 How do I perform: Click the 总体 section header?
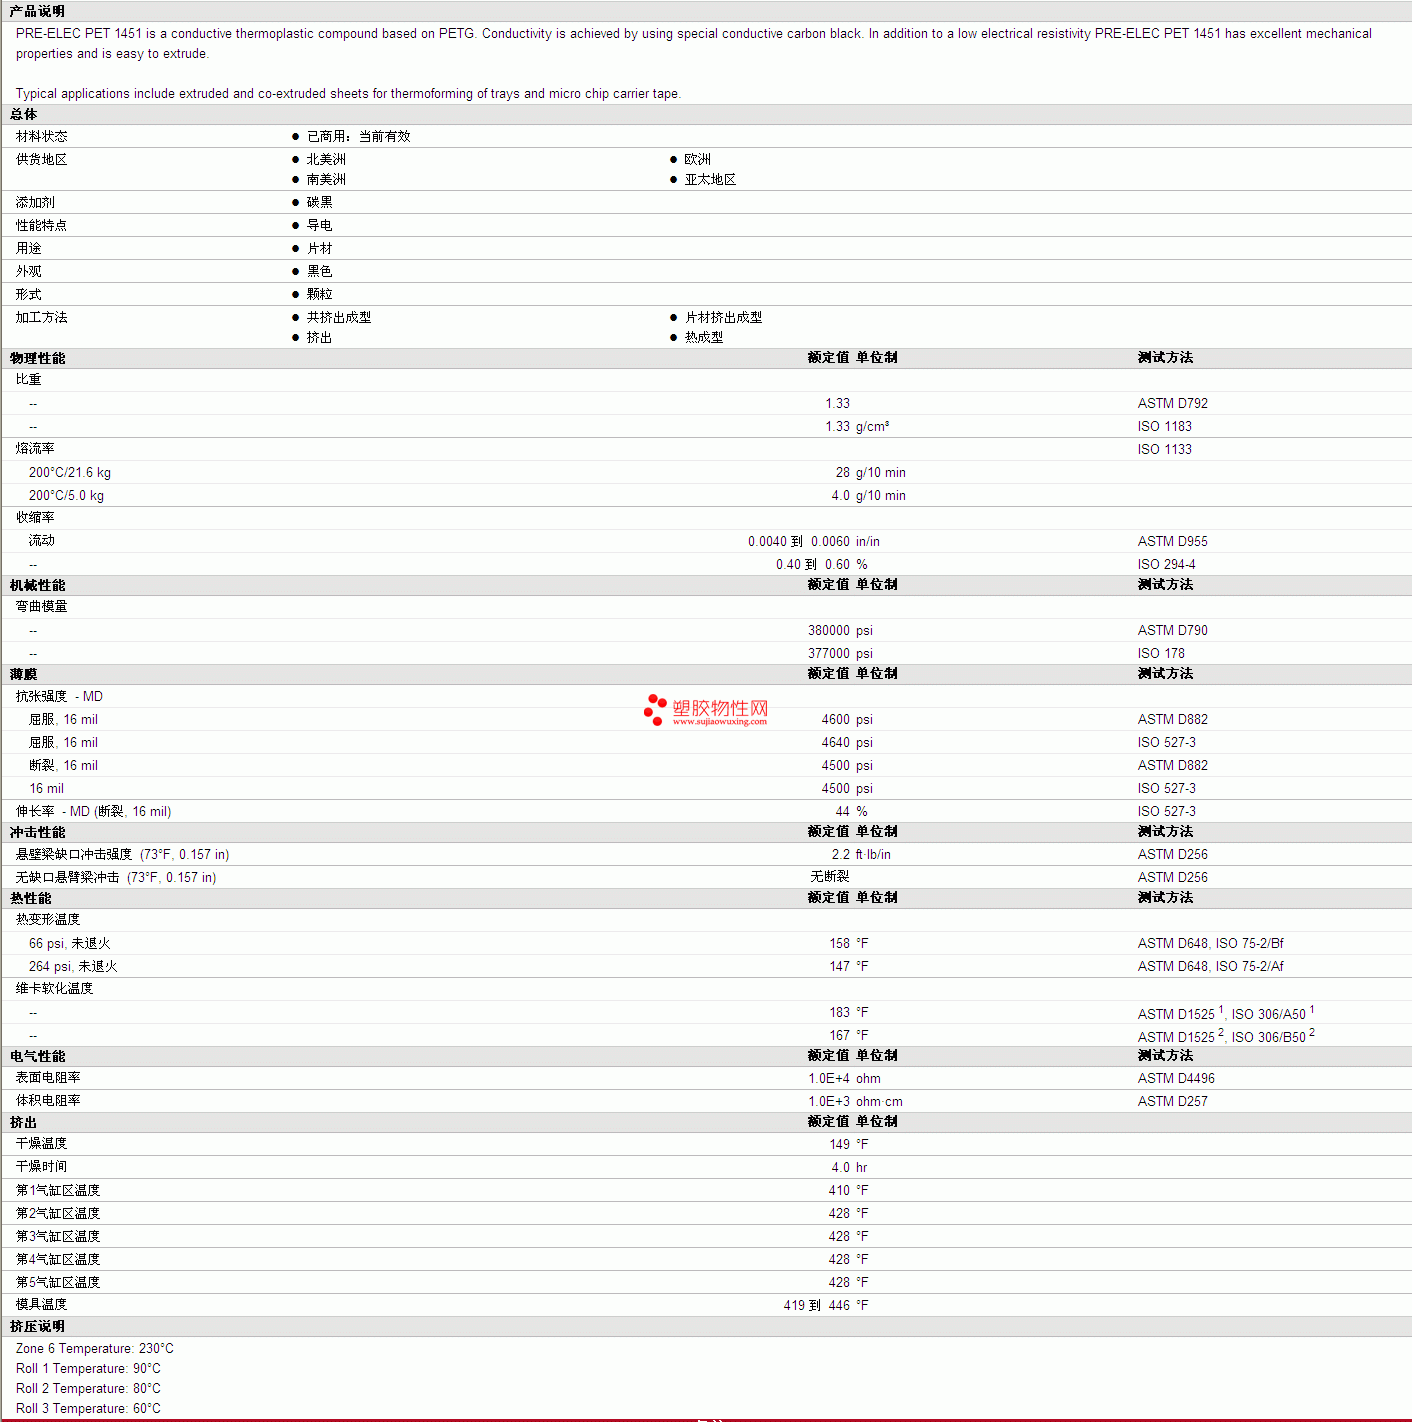(23, 114)
